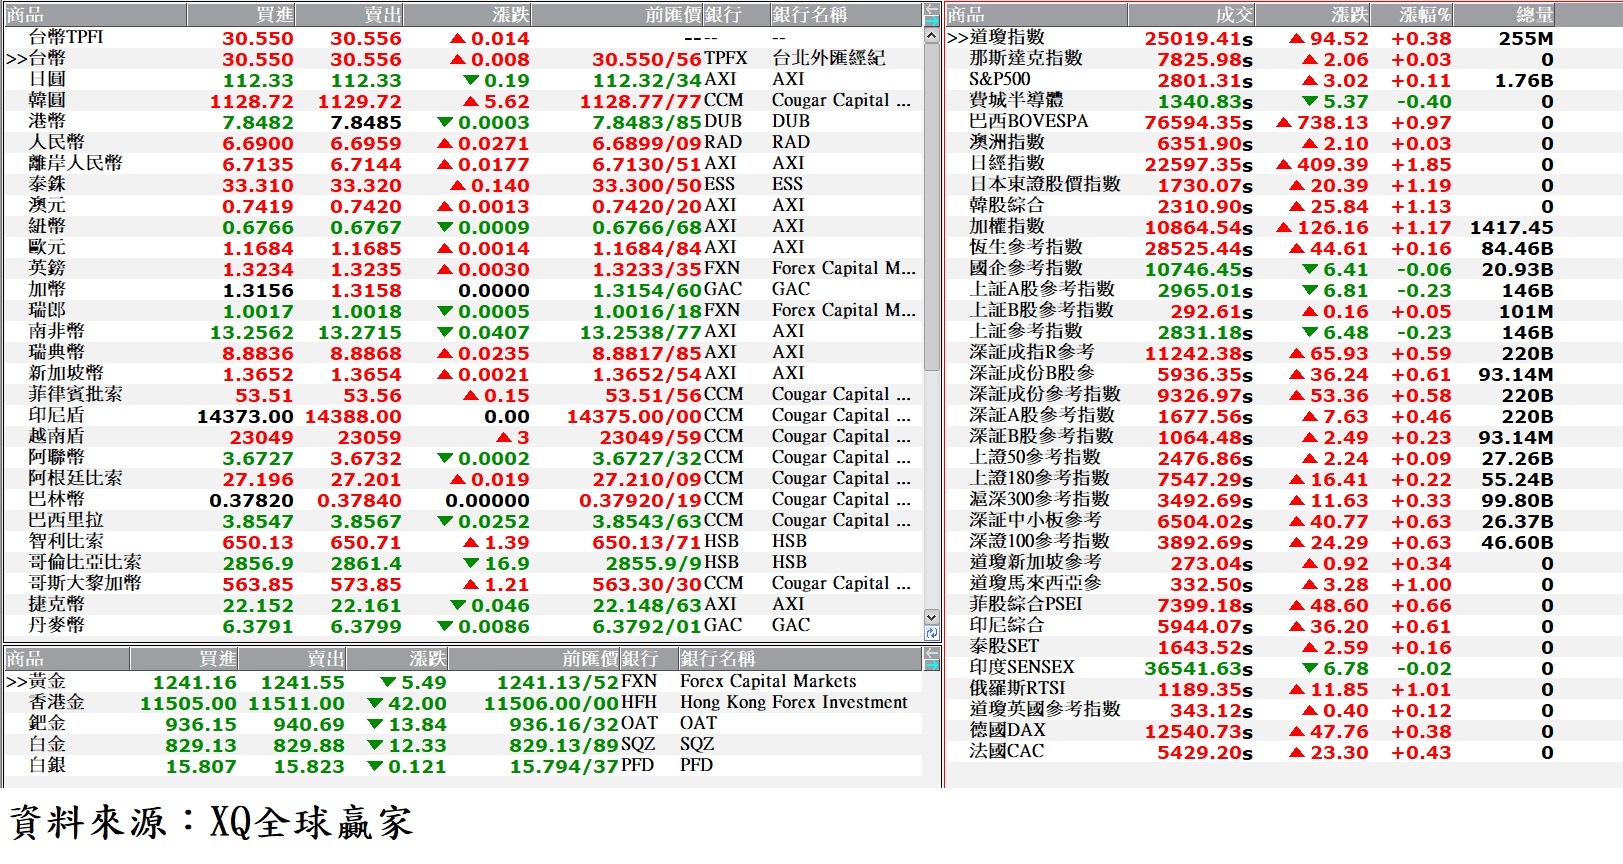
Task: Click the cyan right arrow in the 黃金 metals panel header
Action: (932, 664)
